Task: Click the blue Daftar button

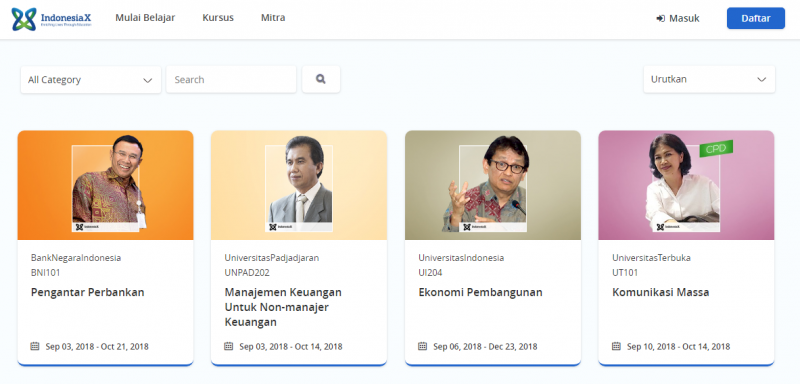Action: [x=756, y=18]
